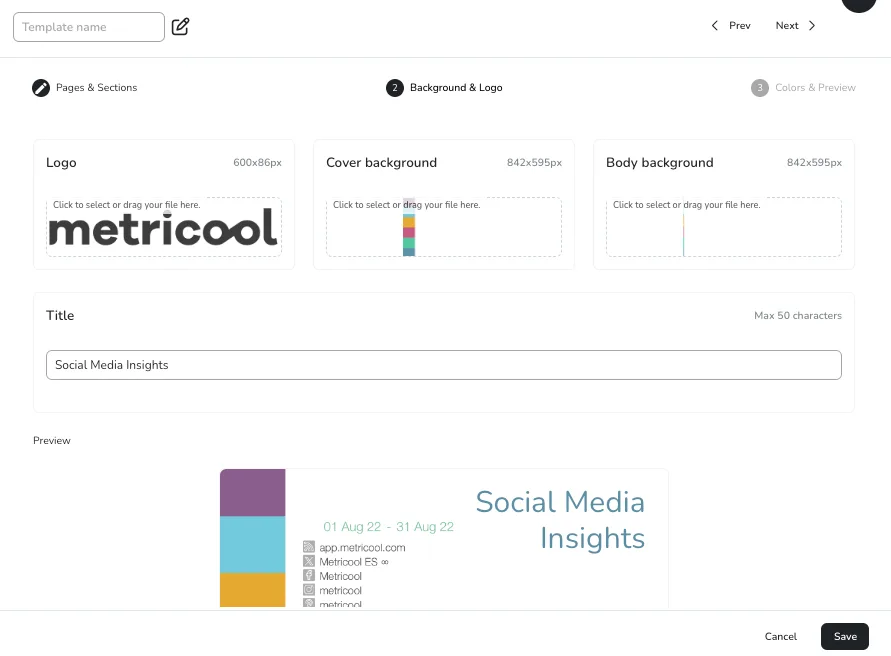
Task: Open the Colors & Preview step
Action: tap(815, 88)
